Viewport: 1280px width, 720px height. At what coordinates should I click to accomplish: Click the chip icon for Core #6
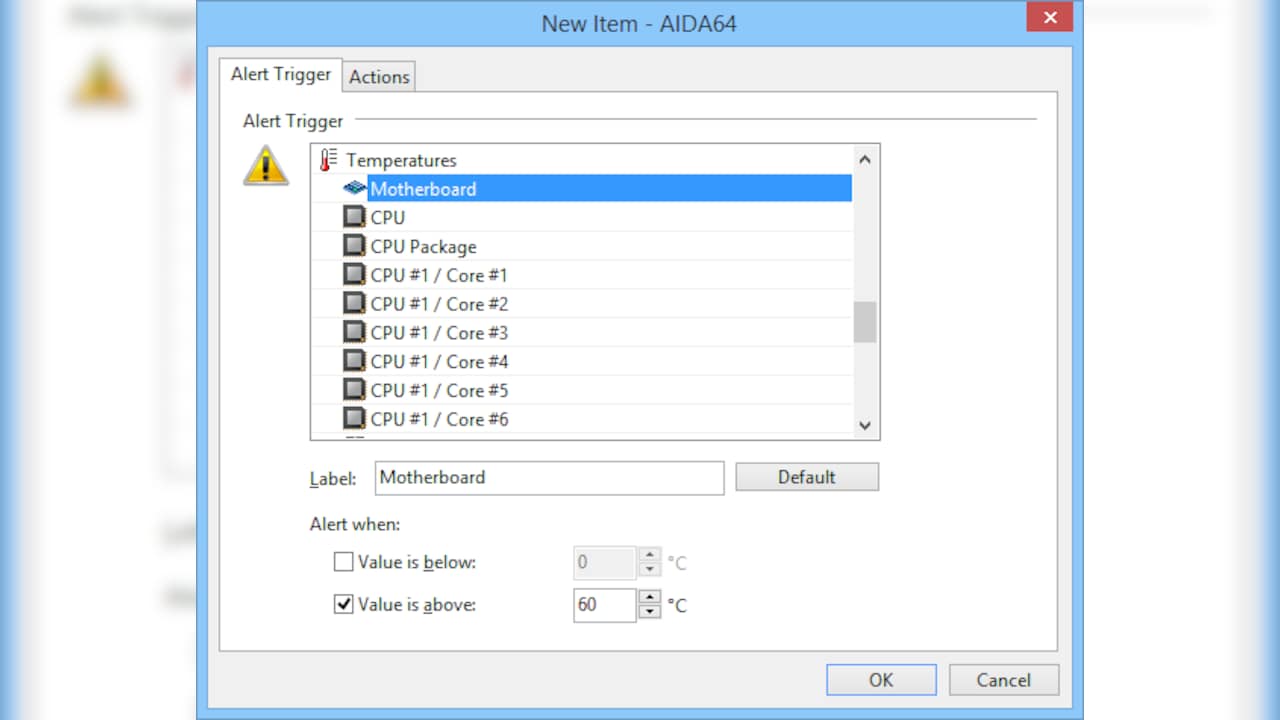(x=354, y=419)
